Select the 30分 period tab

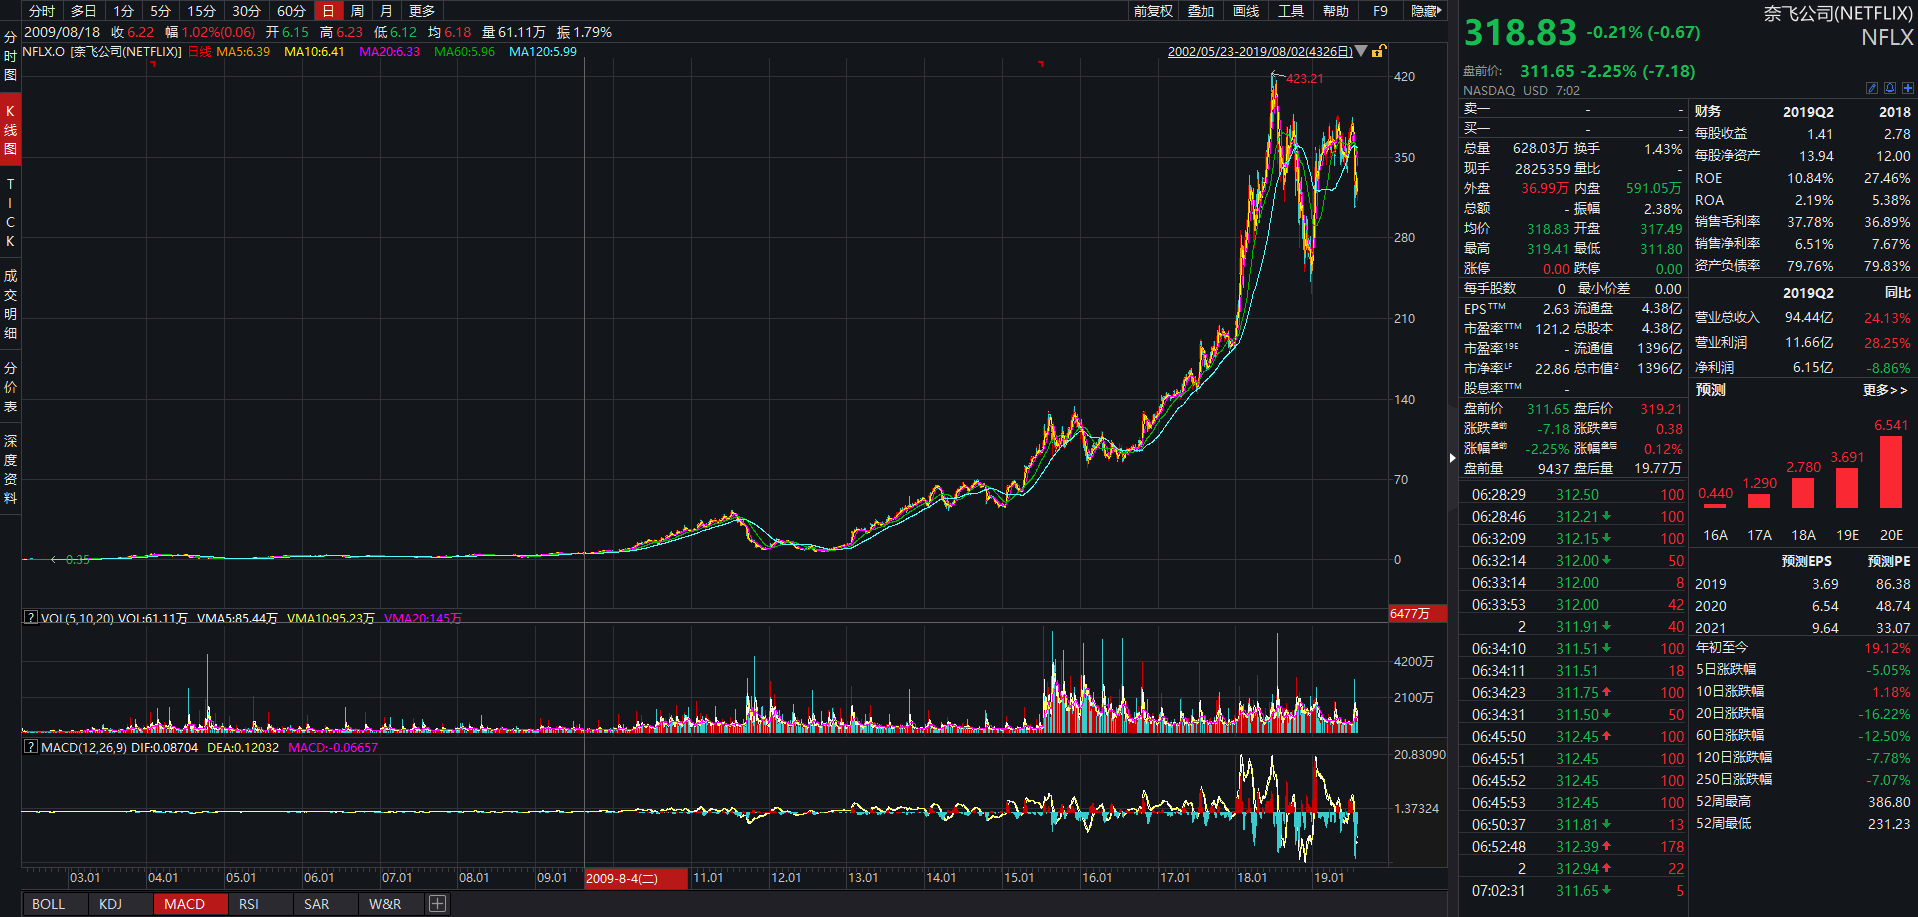click(x=247, y=11)
